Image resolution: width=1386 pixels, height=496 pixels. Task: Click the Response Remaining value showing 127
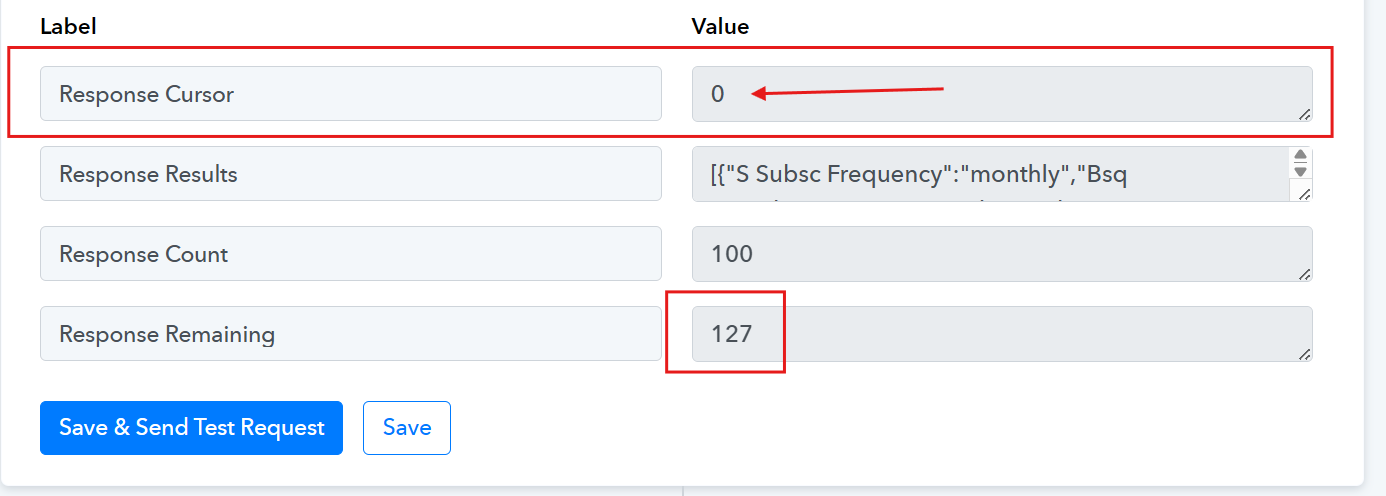pos(1002,334)
